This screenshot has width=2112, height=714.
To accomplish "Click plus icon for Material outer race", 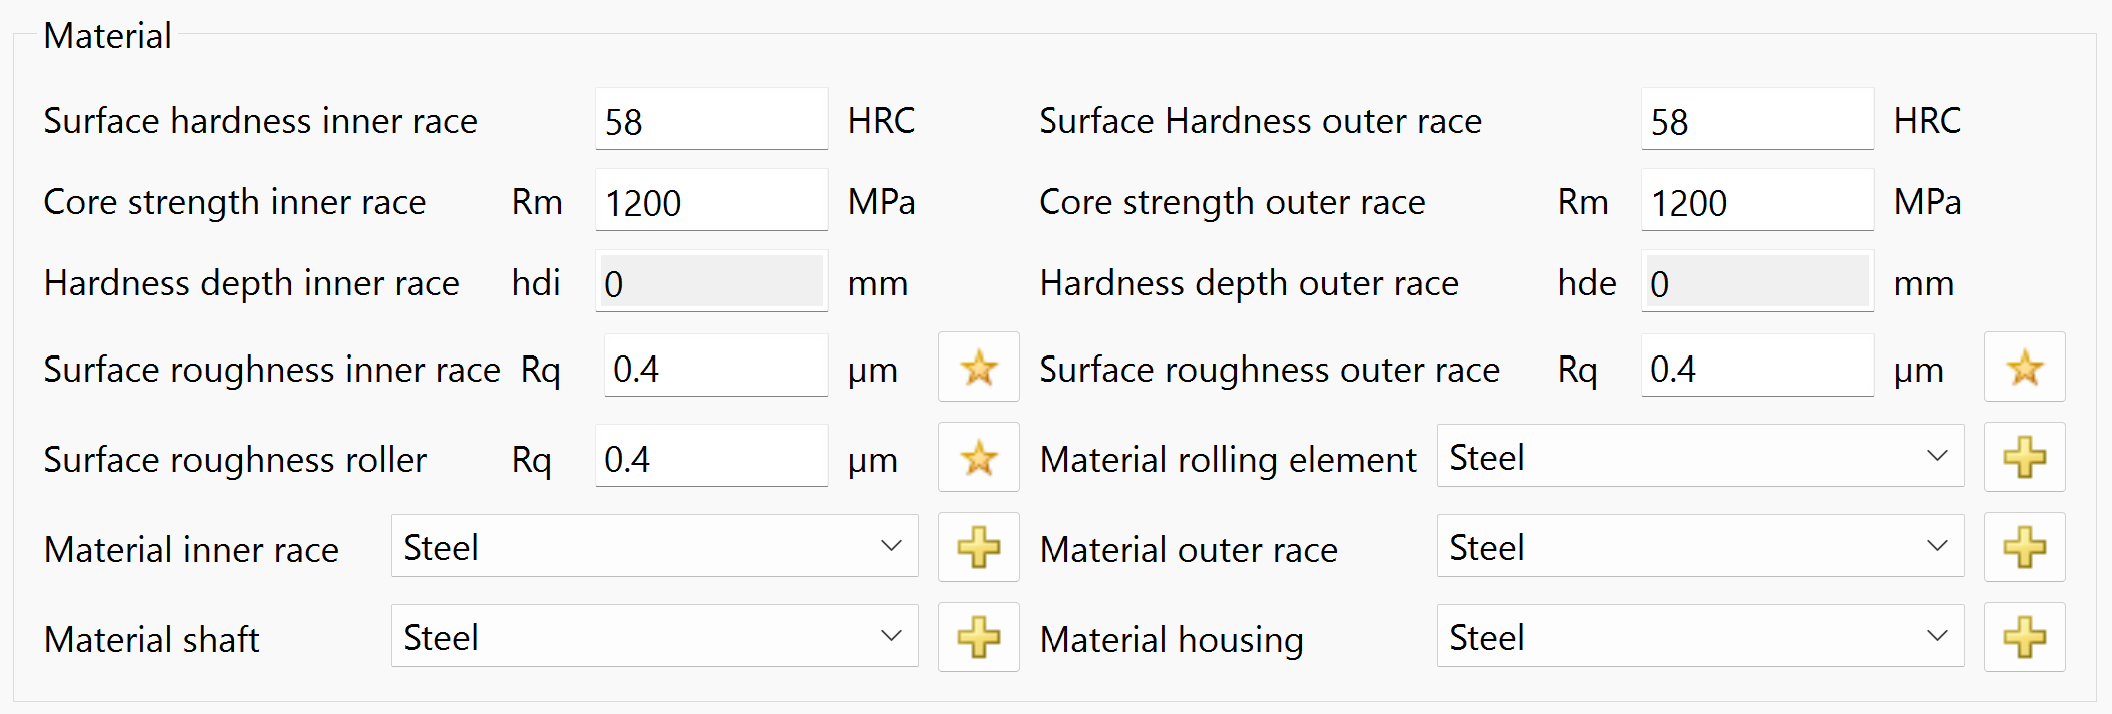I will point(2024,547).
